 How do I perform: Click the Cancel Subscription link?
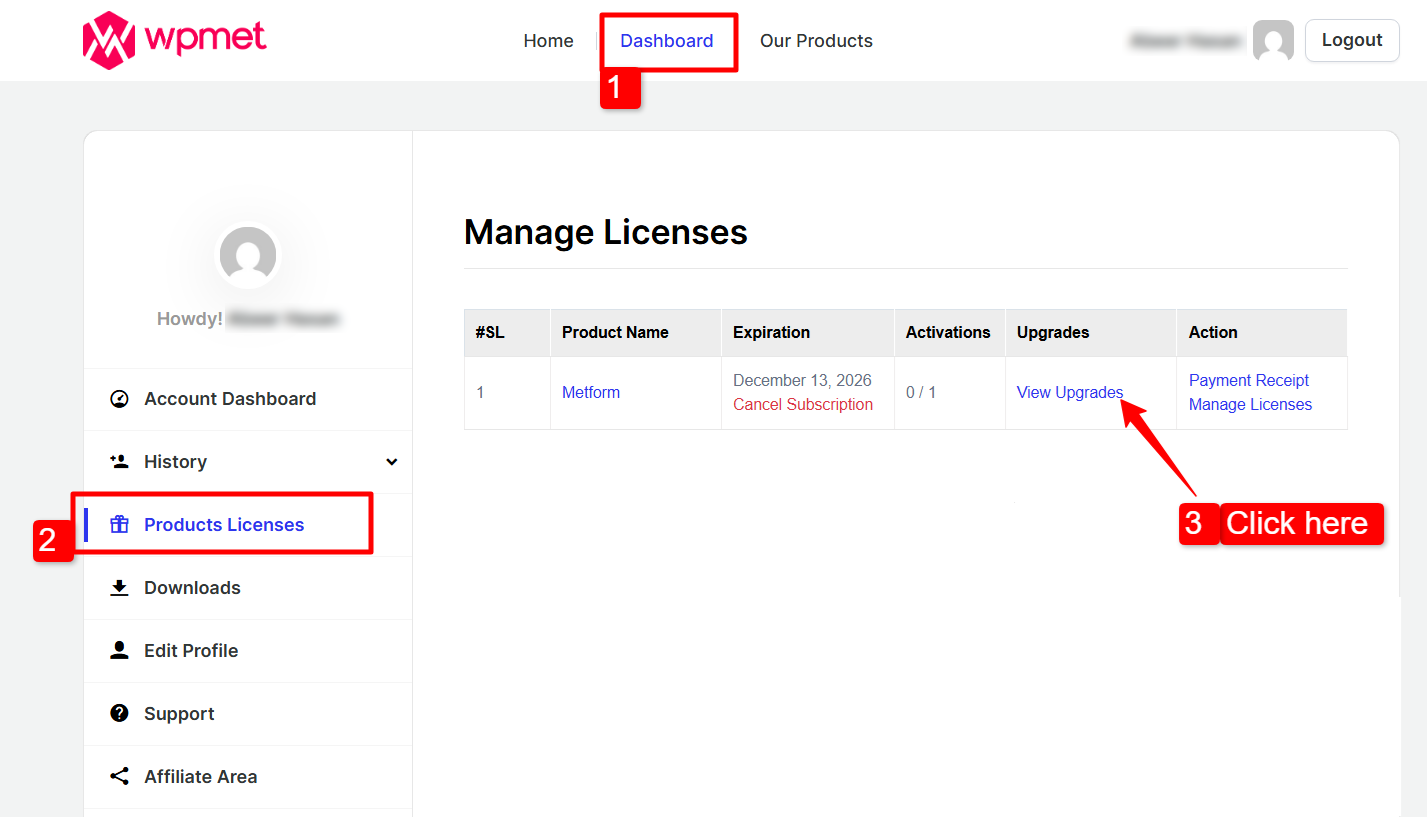tap(802, 405)
